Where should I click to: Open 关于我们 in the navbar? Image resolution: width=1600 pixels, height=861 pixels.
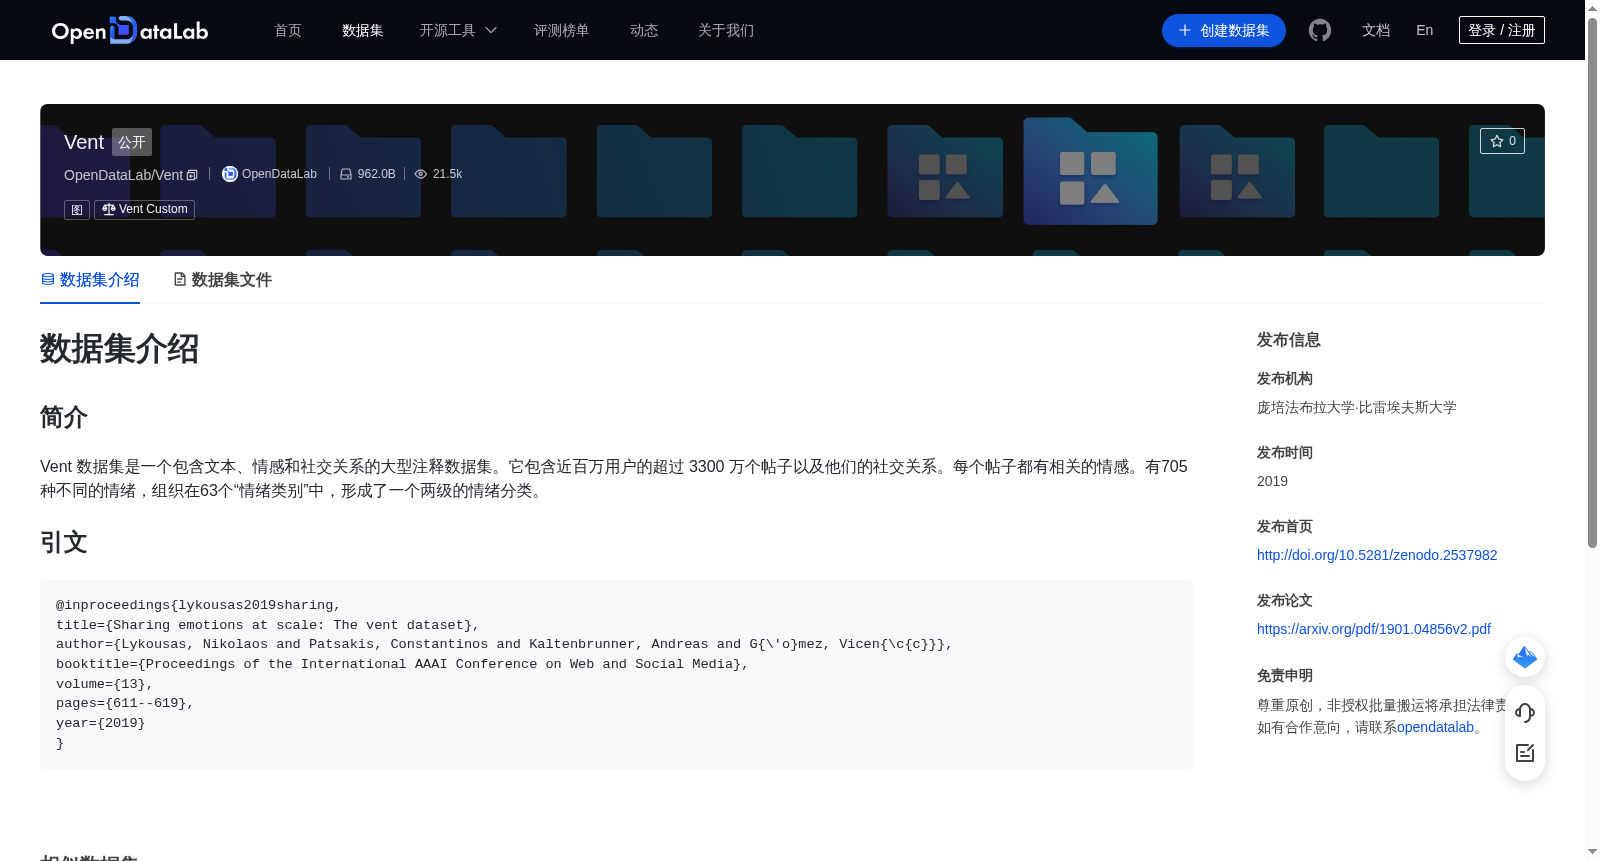pyautogui.click(x=726, y=30)
